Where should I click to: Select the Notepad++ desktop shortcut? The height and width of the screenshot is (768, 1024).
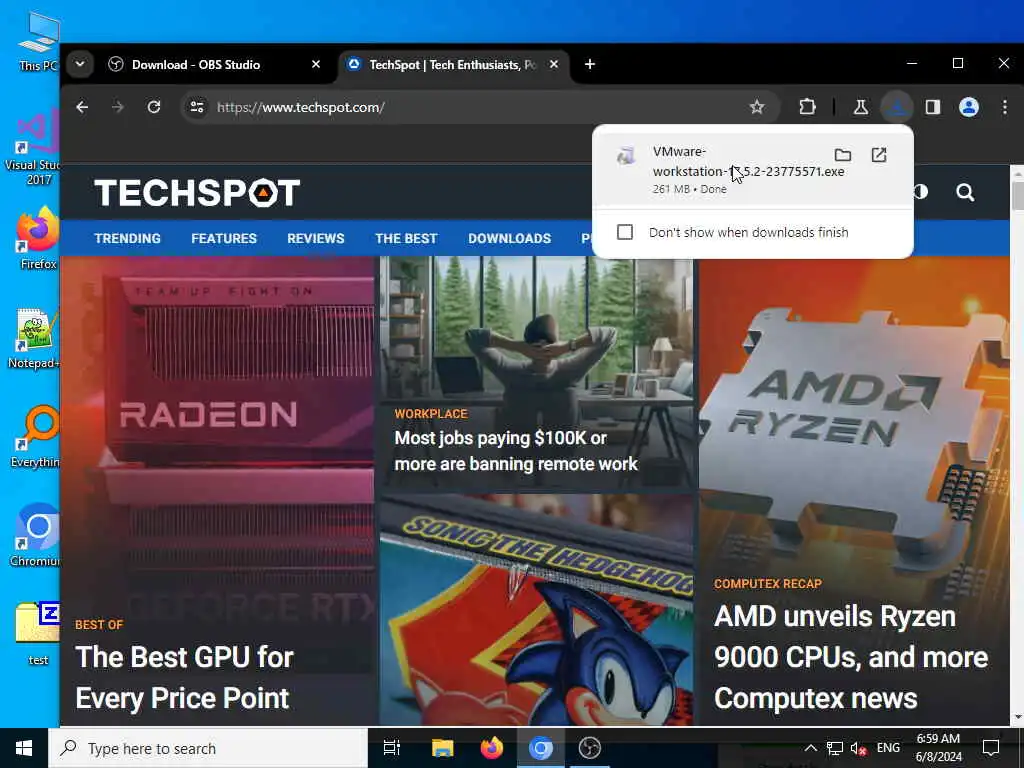[35, 338]
